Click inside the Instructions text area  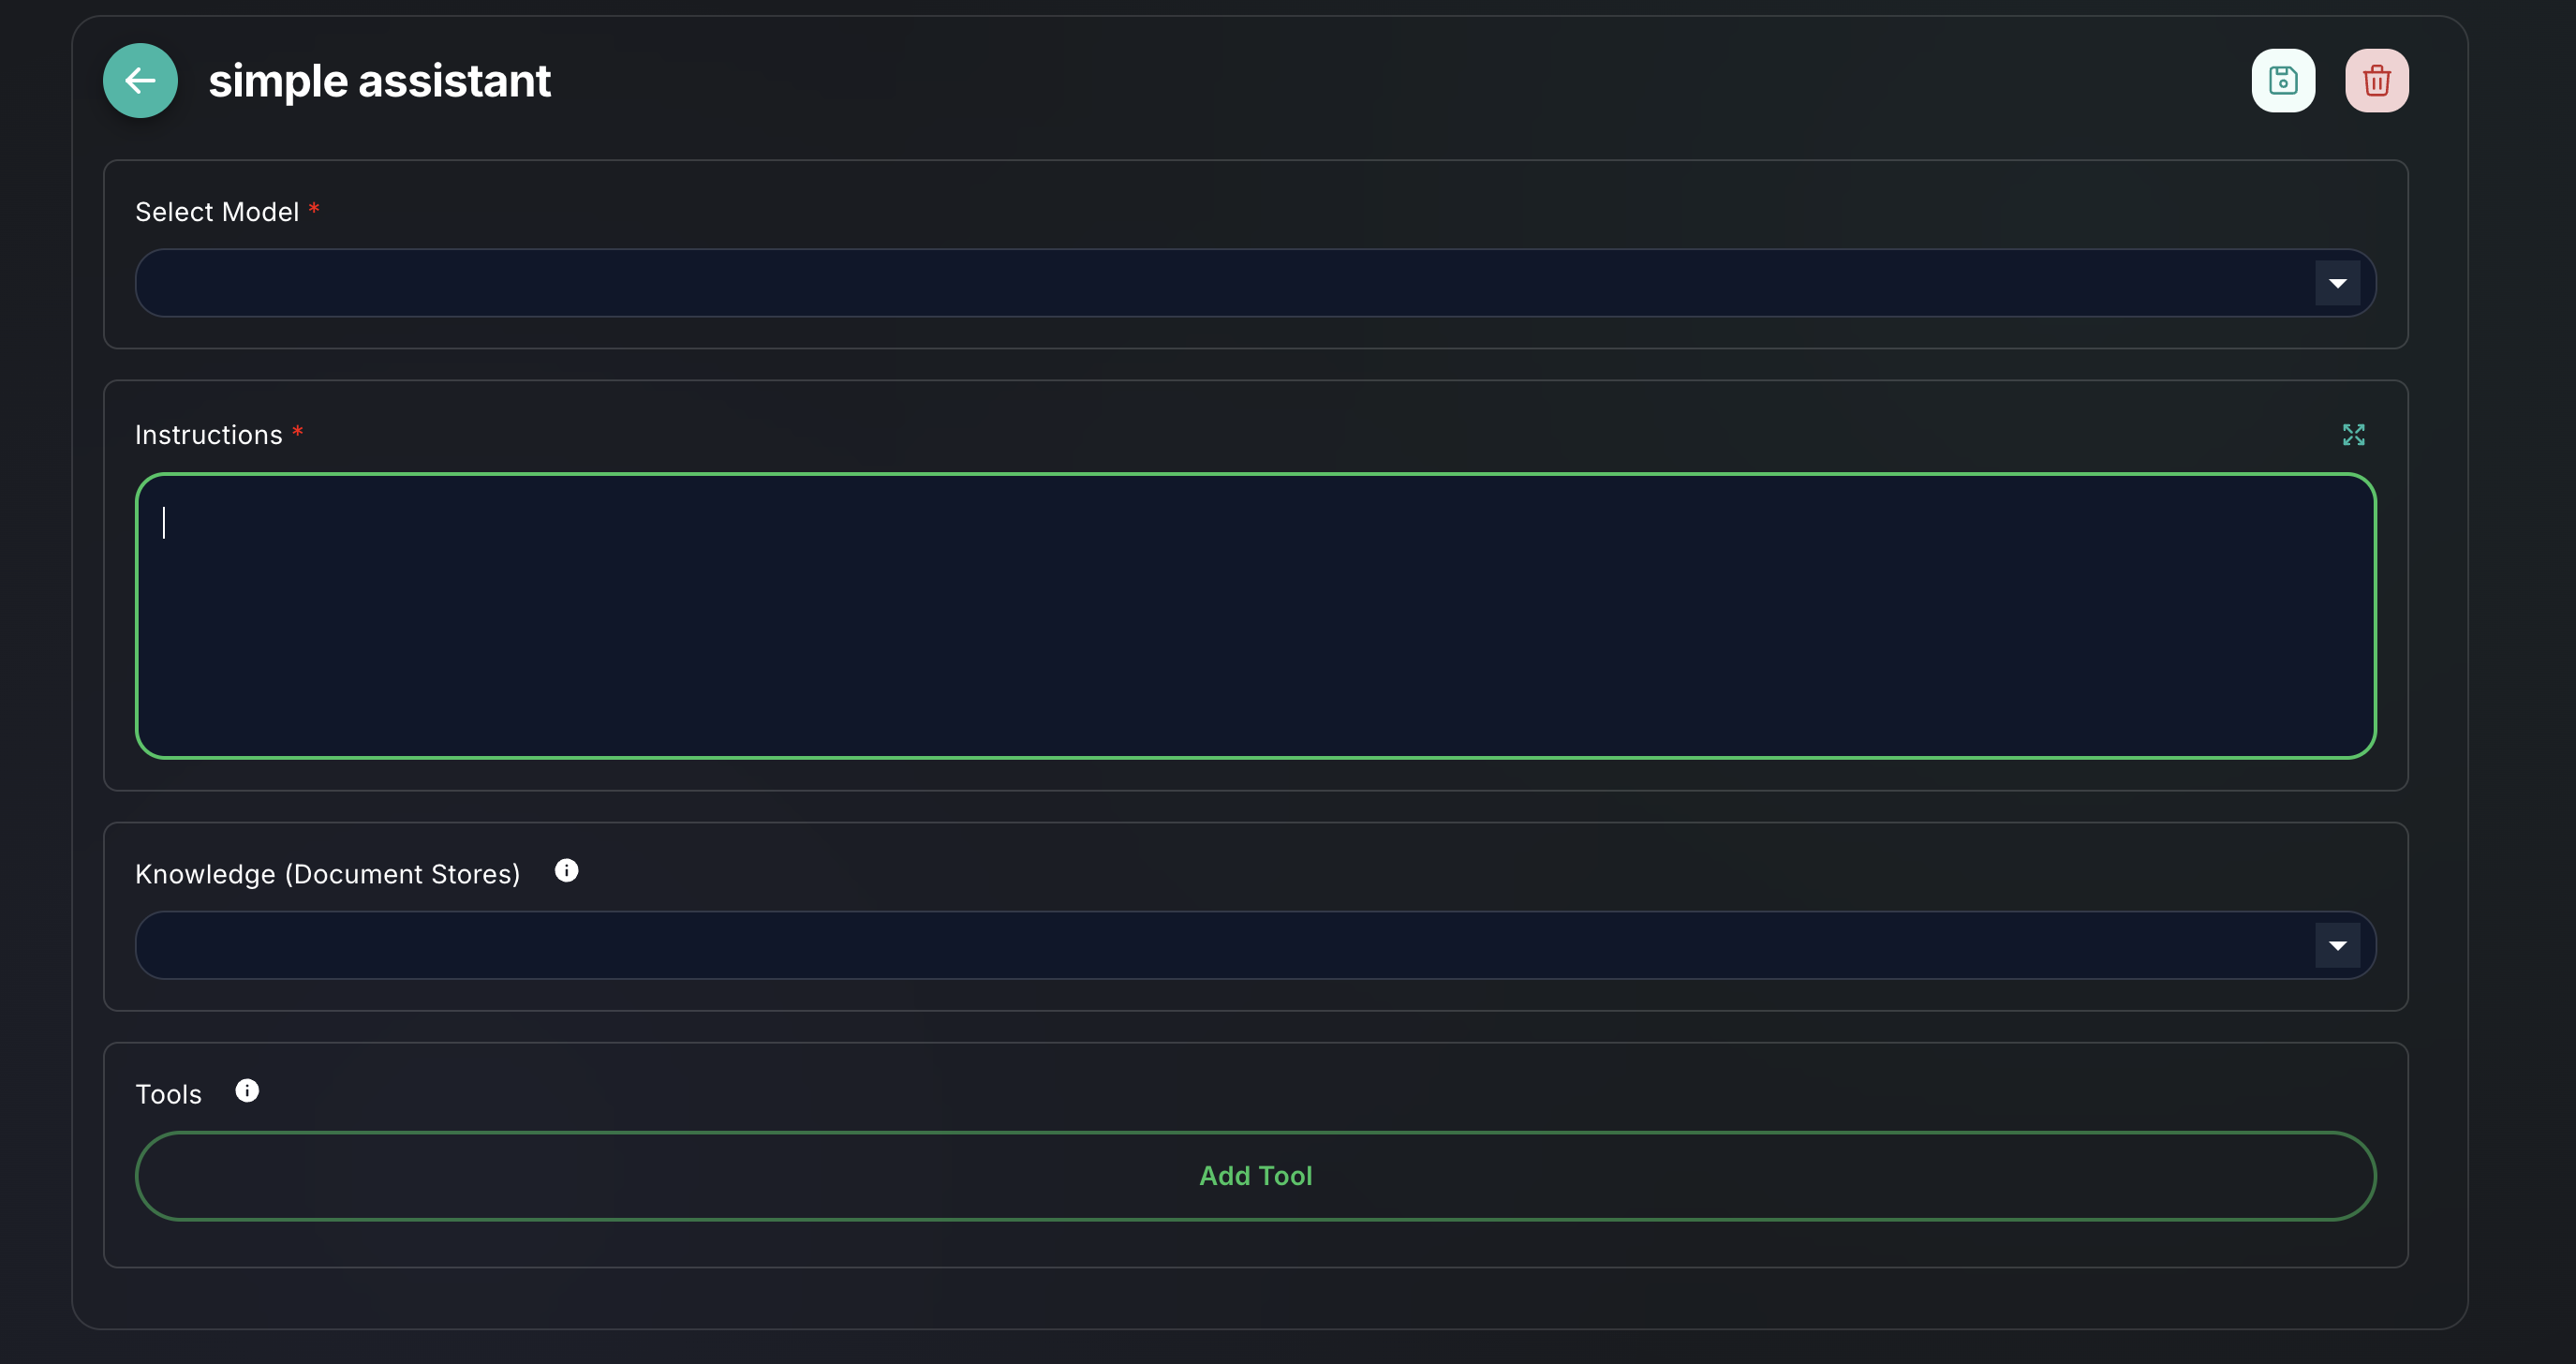pos(1255,615)
